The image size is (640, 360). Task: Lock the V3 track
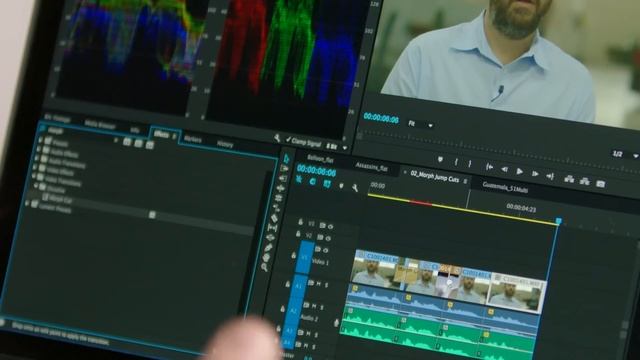pos(300,222)
